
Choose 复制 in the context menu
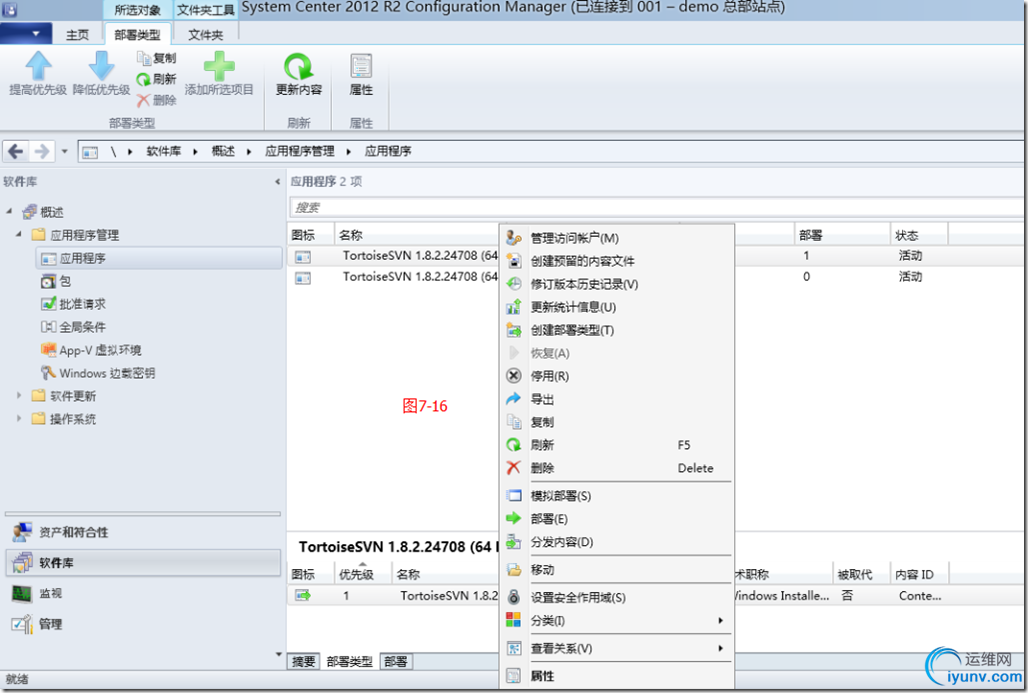coord(615,422)
